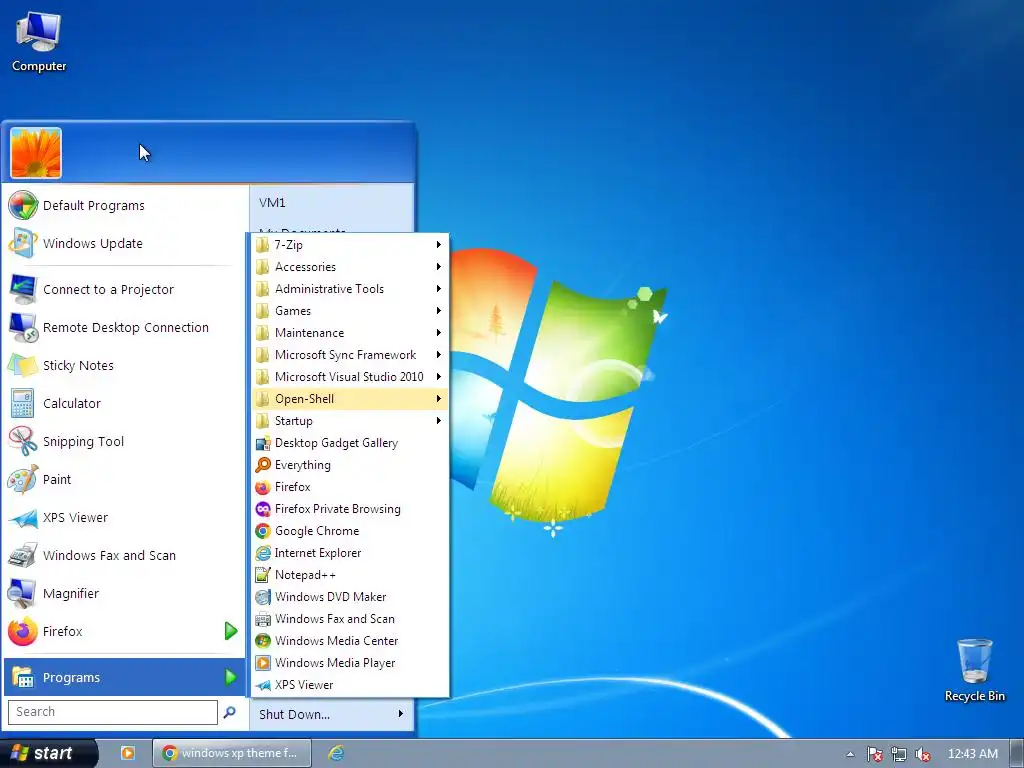Launch Desktop Gadget Gallery

coord(350,443)
